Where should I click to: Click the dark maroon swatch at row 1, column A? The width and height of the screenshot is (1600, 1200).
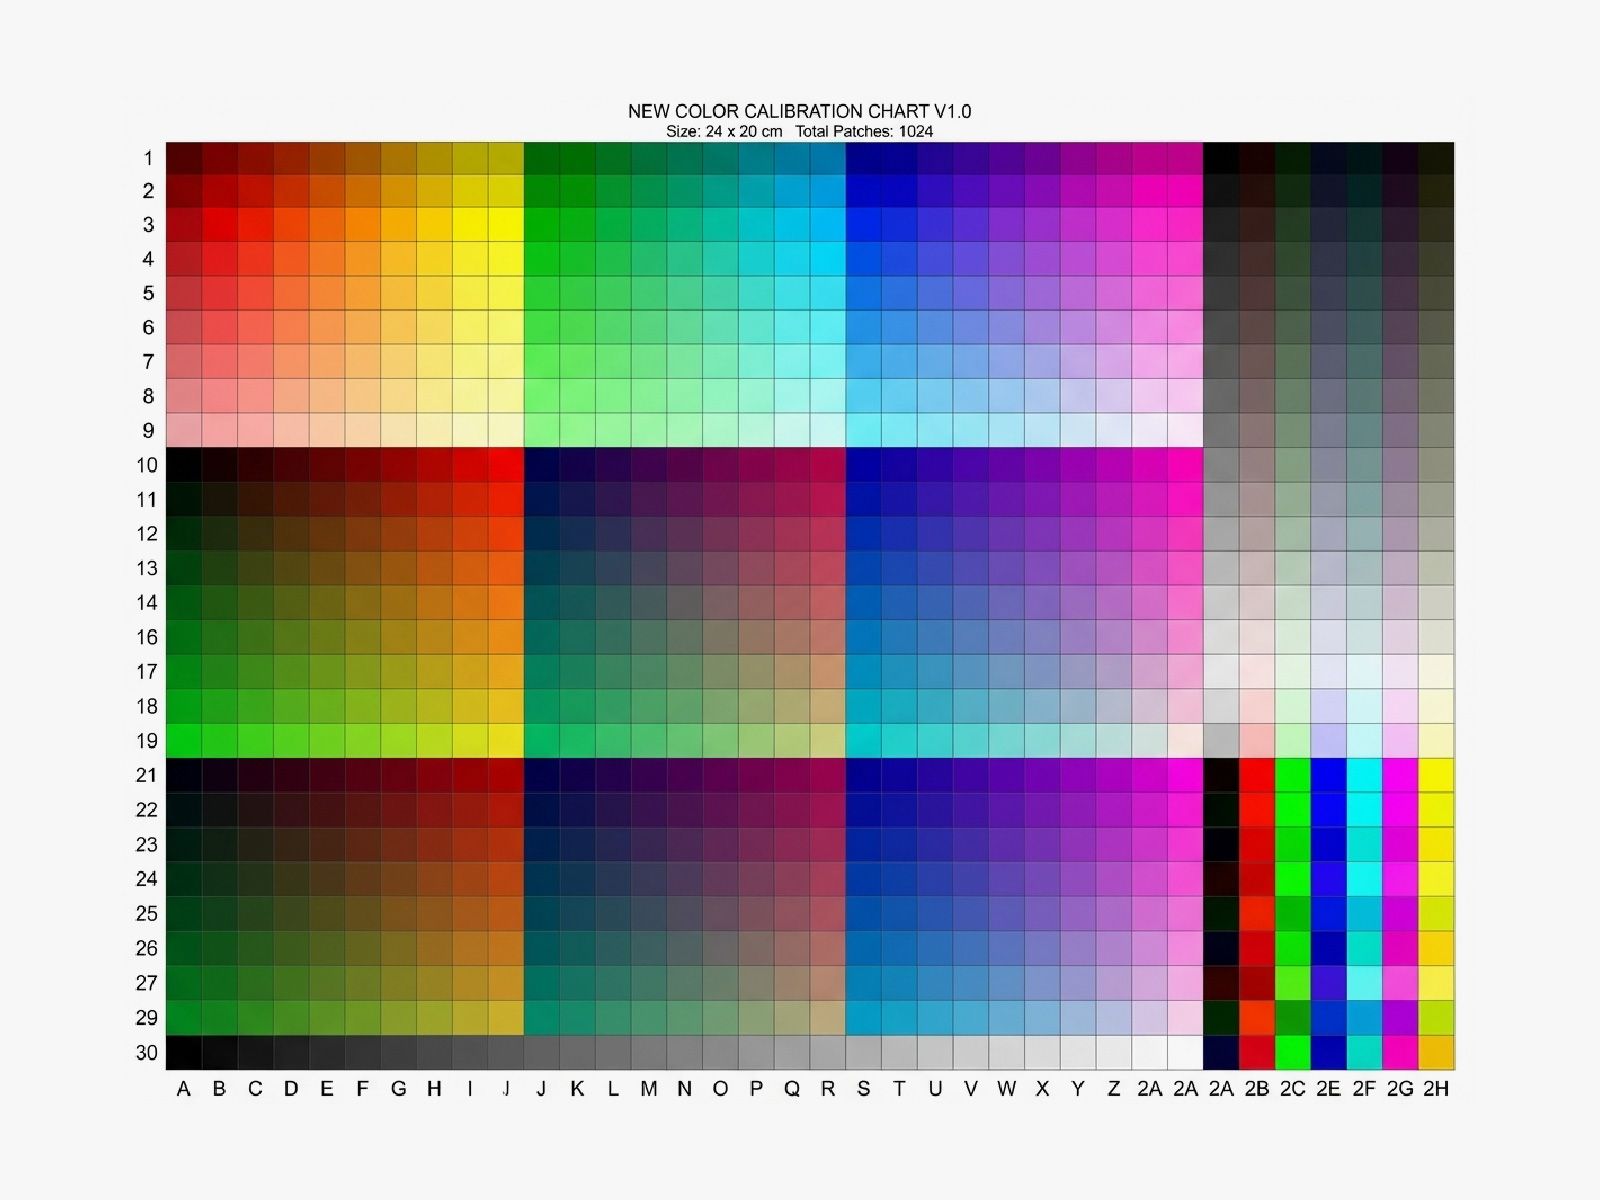[x=184, y=157]
